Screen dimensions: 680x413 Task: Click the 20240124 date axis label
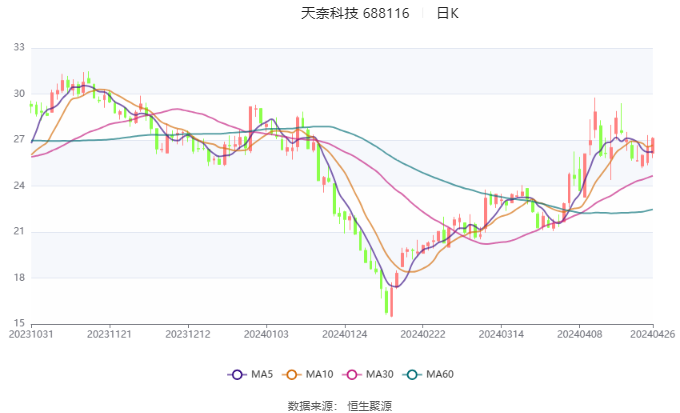pos(345,334)
